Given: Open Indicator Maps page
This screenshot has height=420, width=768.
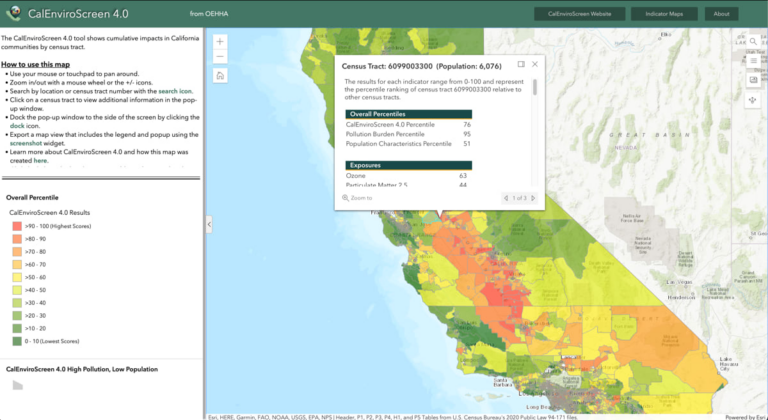Looking at the screenshot, I should [x=664, y=14].
